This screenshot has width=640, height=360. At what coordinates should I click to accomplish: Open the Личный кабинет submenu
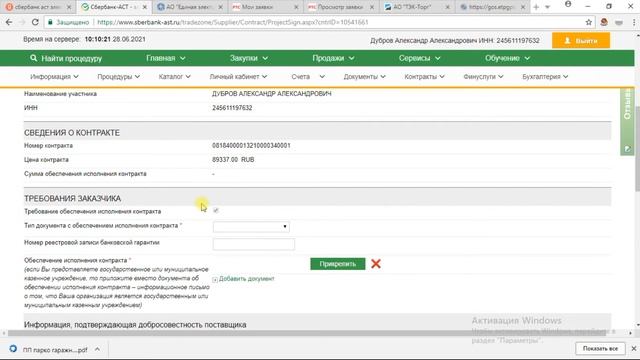238,77
